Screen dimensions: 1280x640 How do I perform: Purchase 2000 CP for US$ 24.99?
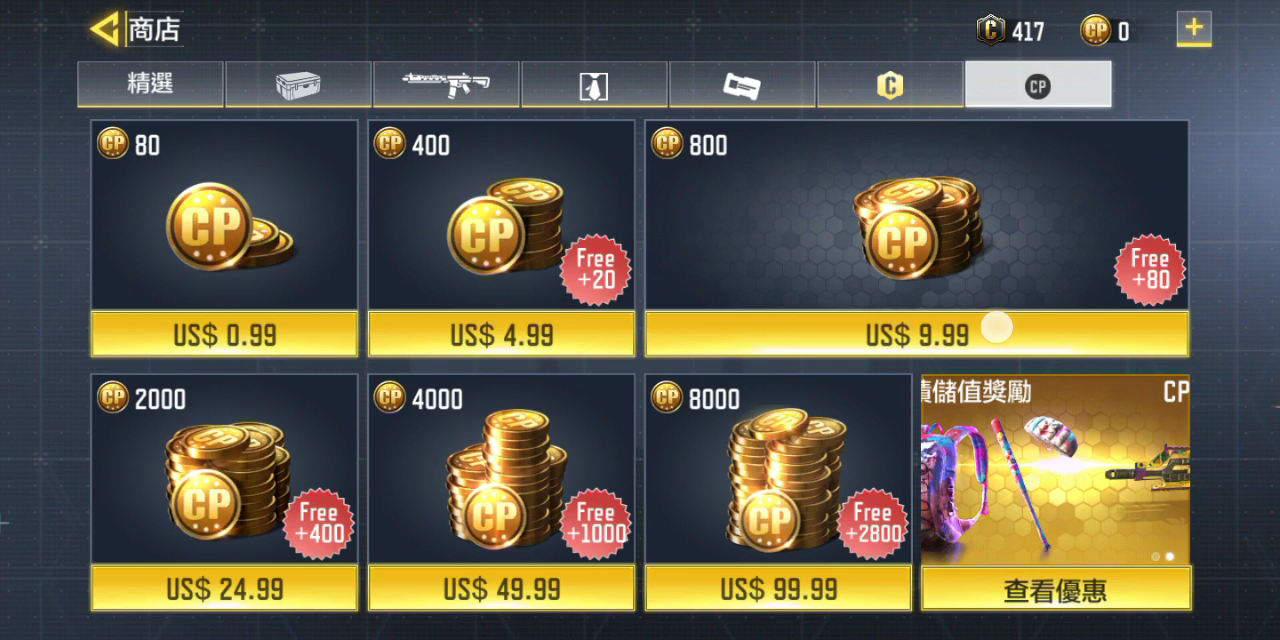[x=224, y=588]
